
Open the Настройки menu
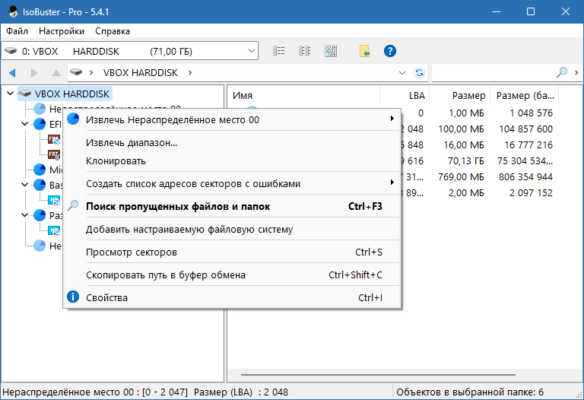point(61,31)
